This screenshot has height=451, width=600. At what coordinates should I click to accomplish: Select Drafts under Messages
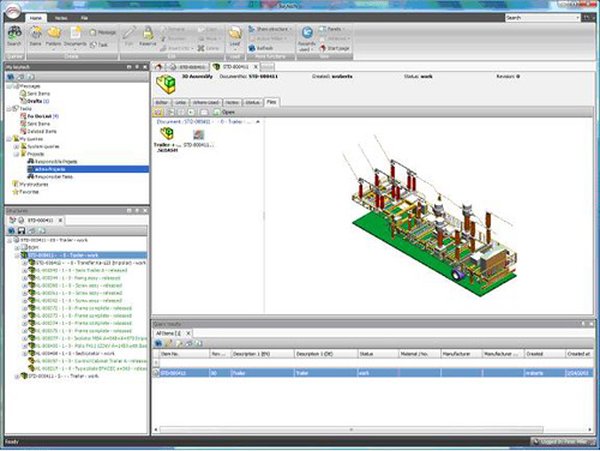[35, 101]
